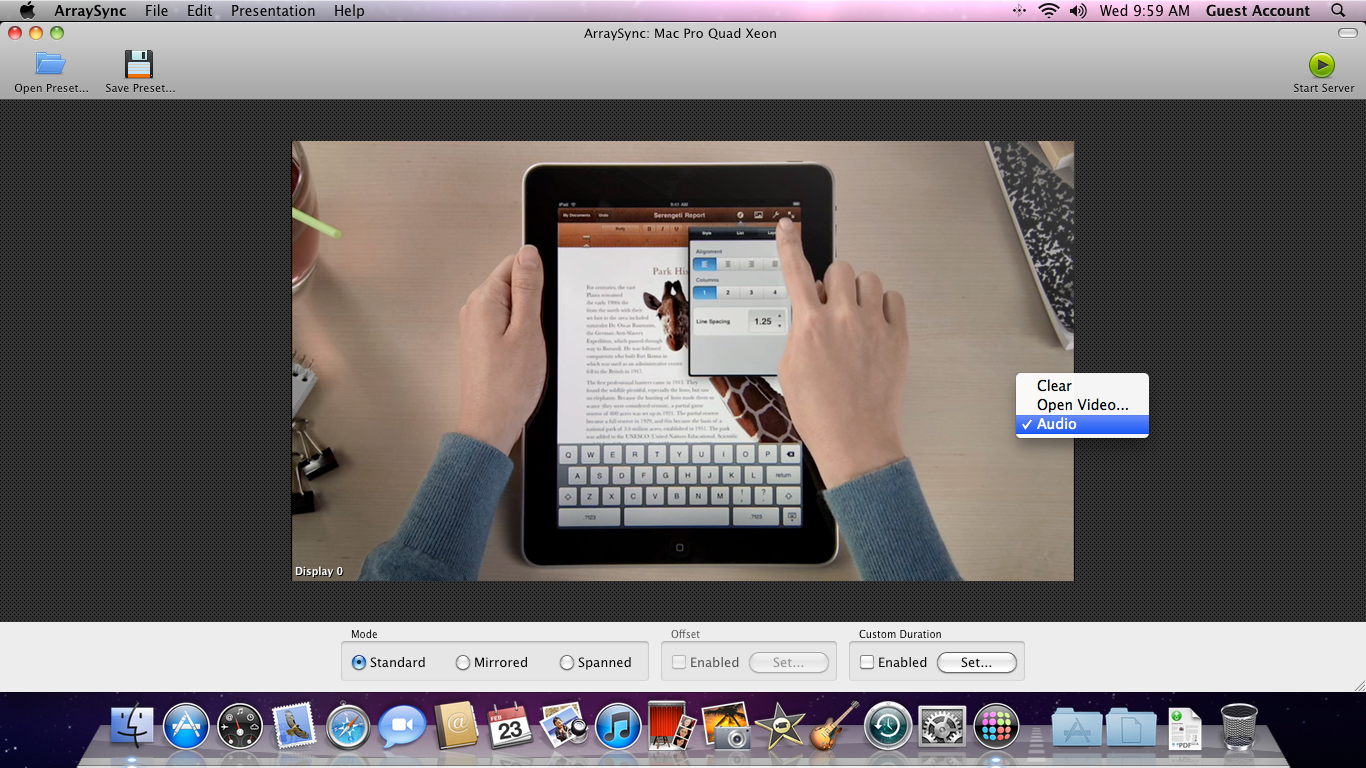Open iChat from the Dock

(x=402, y=727)
